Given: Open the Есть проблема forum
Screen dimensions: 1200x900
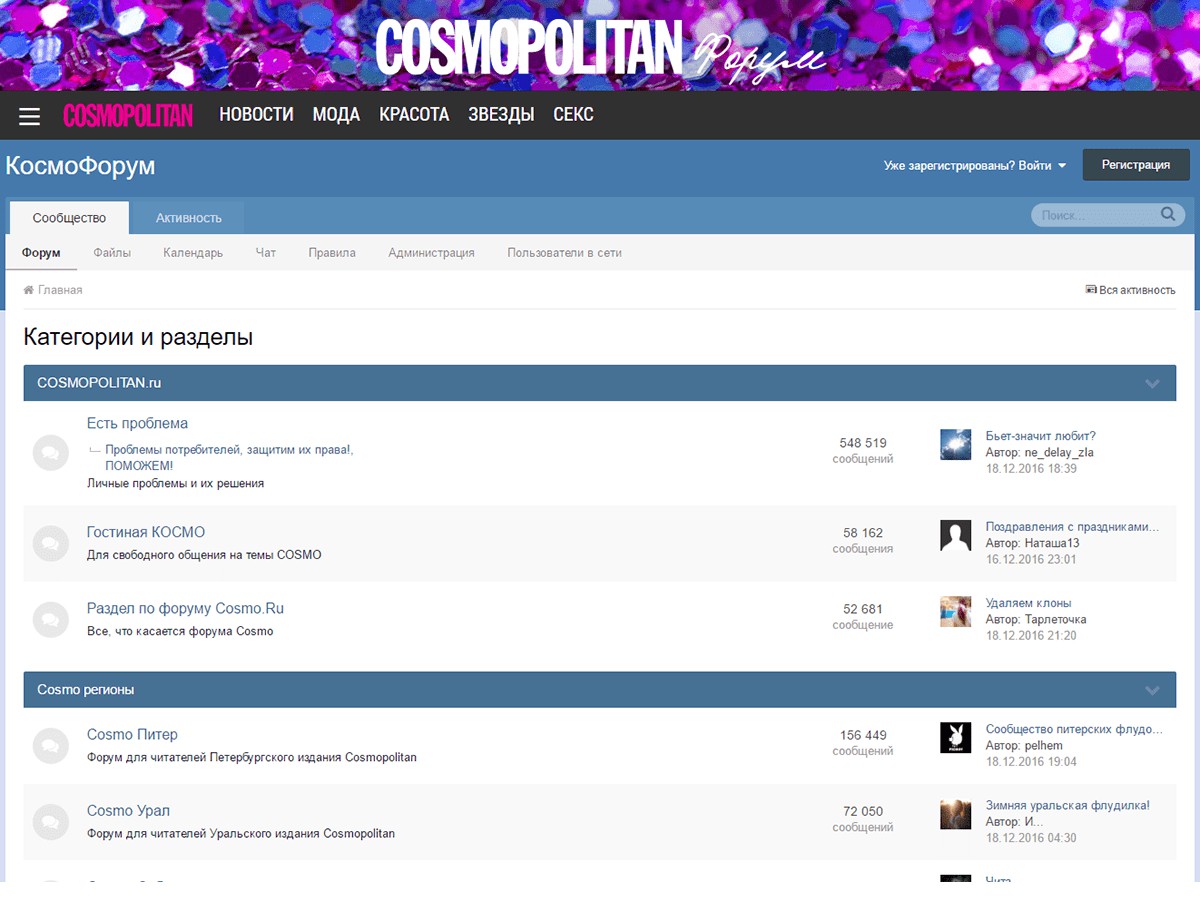Looking at the screenshot, I should 137,423.
